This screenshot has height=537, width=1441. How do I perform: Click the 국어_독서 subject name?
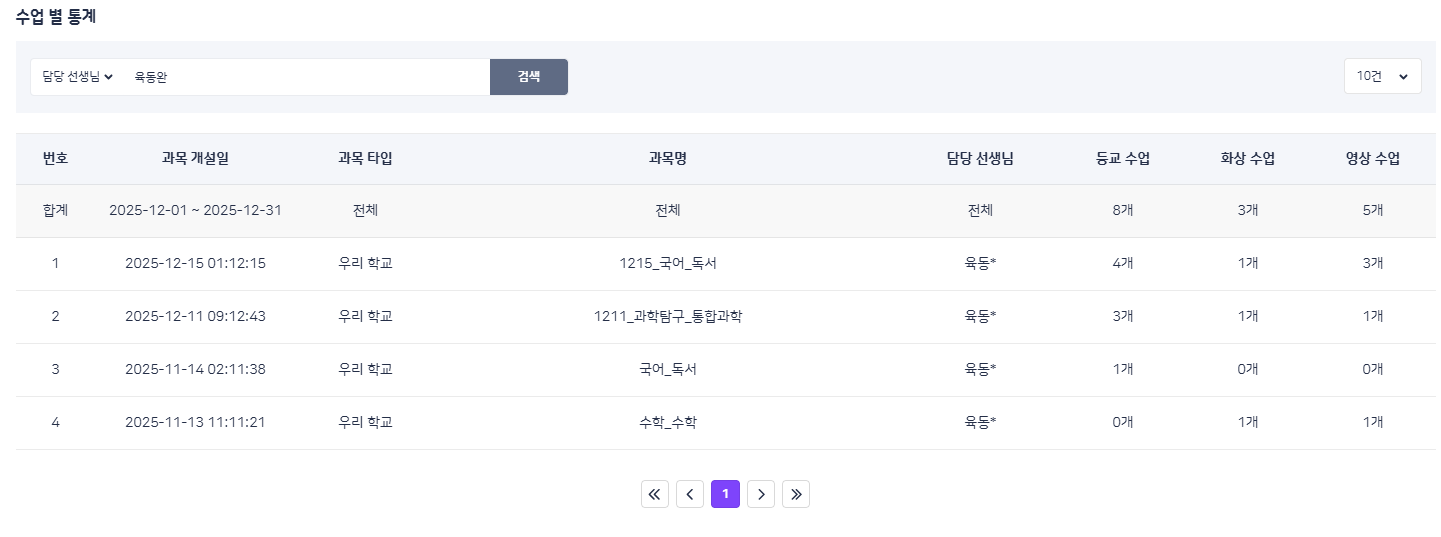click(x=667, y=369)
